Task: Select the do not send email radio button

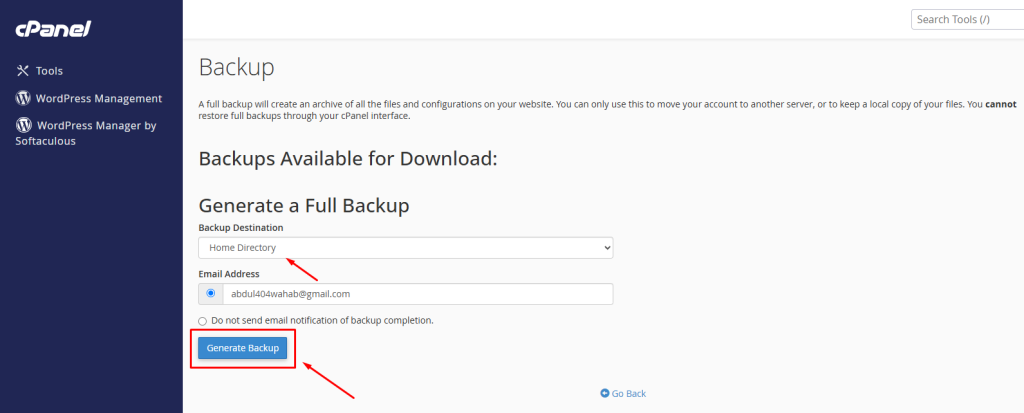Action: pyautogui.click(x=203, y=320)
